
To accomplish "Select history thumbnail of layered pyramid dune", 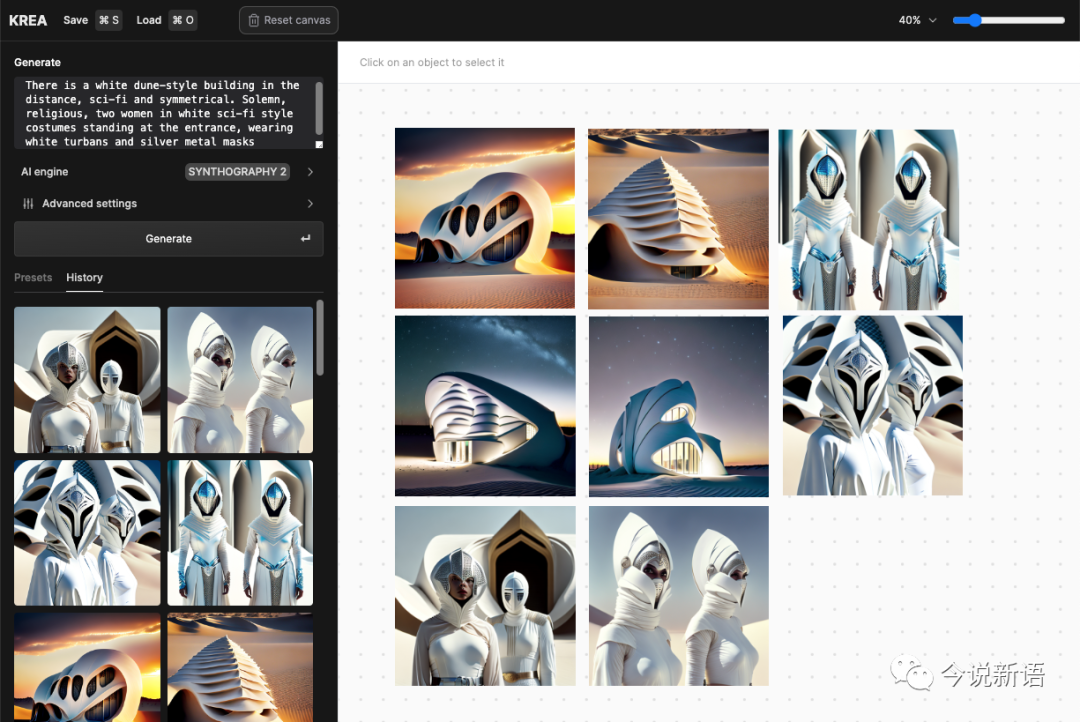I will coord(240,667).
